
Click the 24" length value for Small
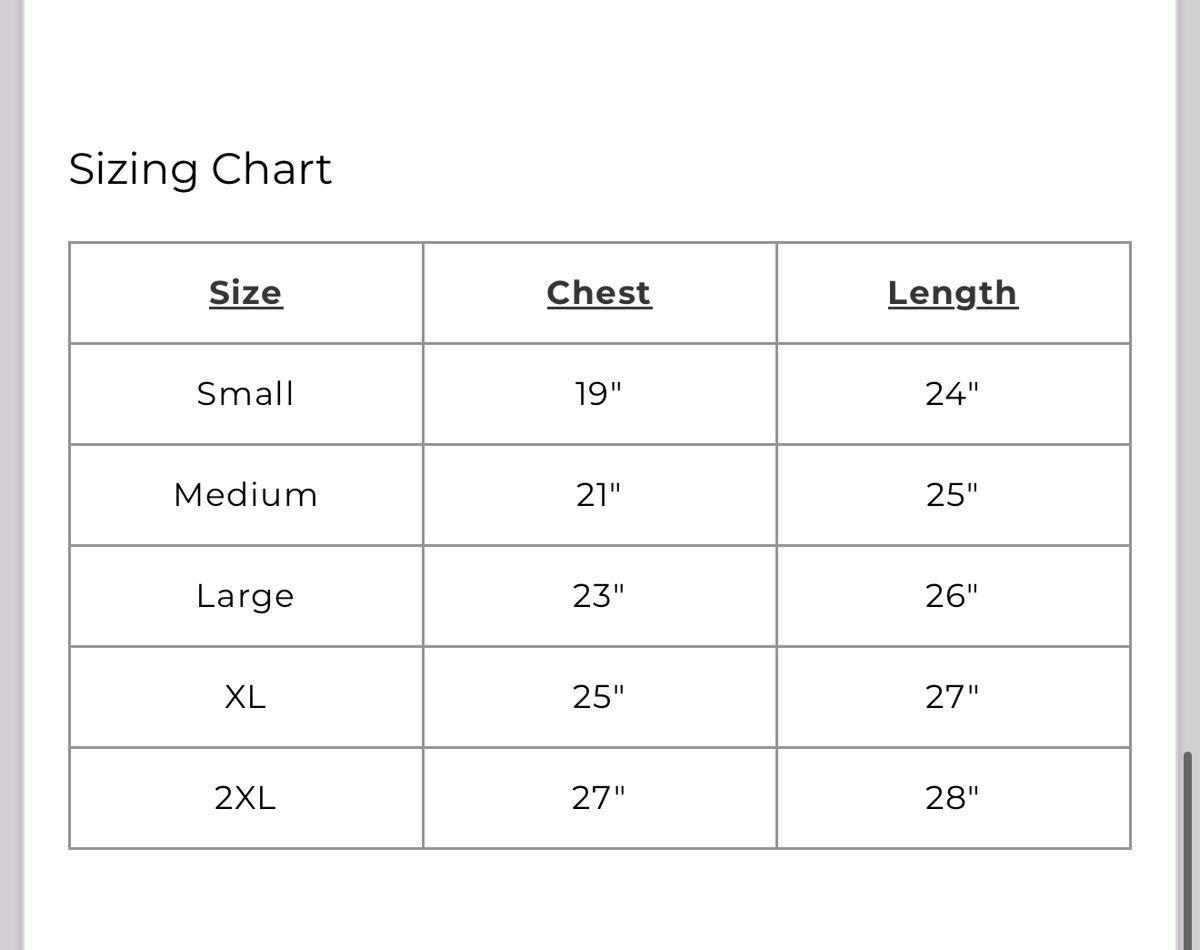click(x=953, y=394)
